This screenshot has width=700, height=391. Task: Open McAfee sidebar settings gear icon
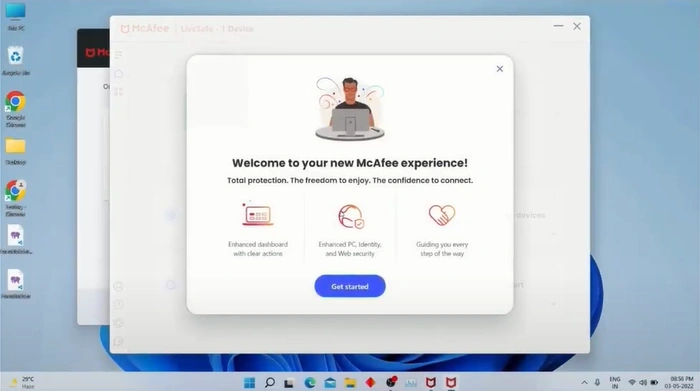(x=118, y=323)
